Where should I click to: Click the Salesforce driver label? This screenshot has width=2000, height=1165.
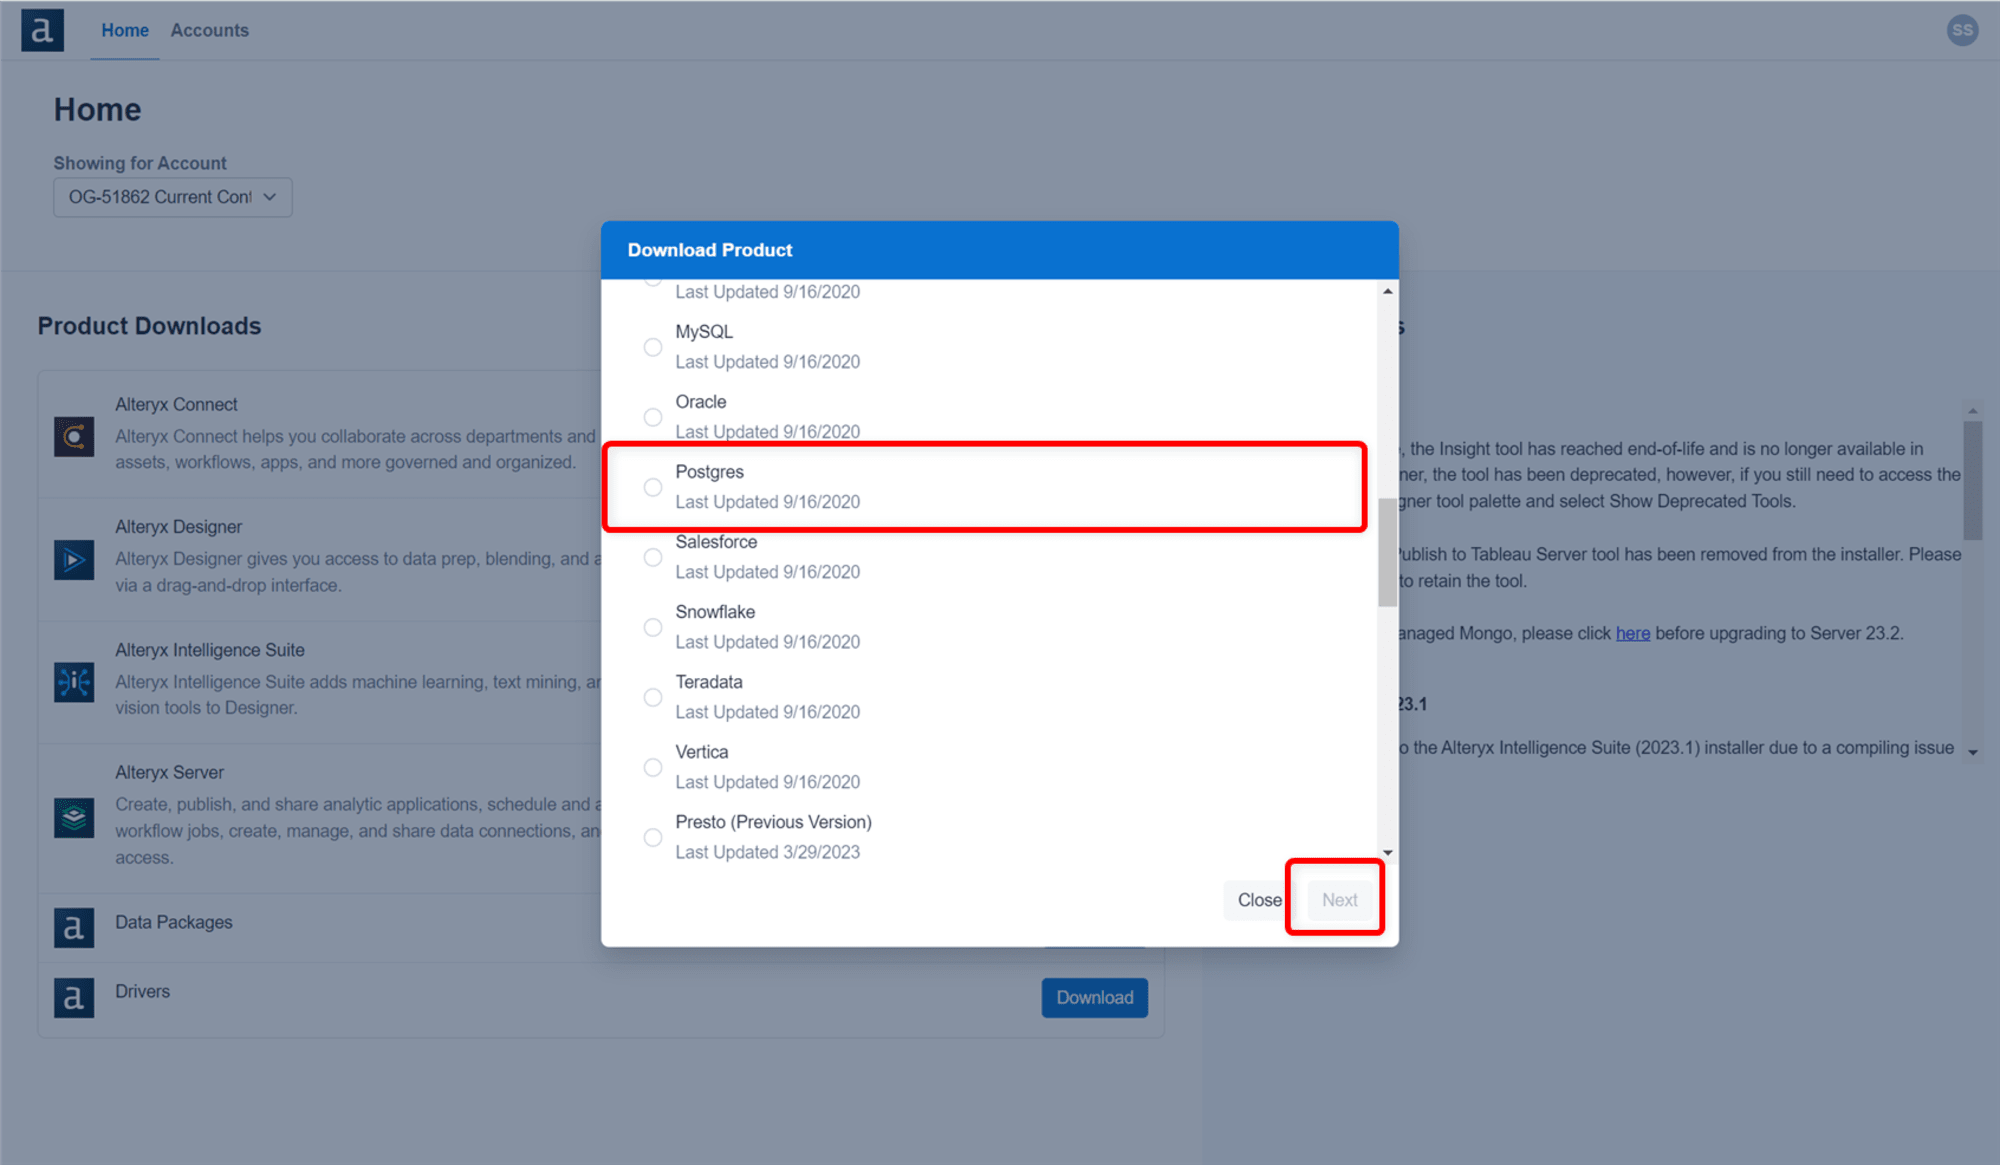pos(716,542)
